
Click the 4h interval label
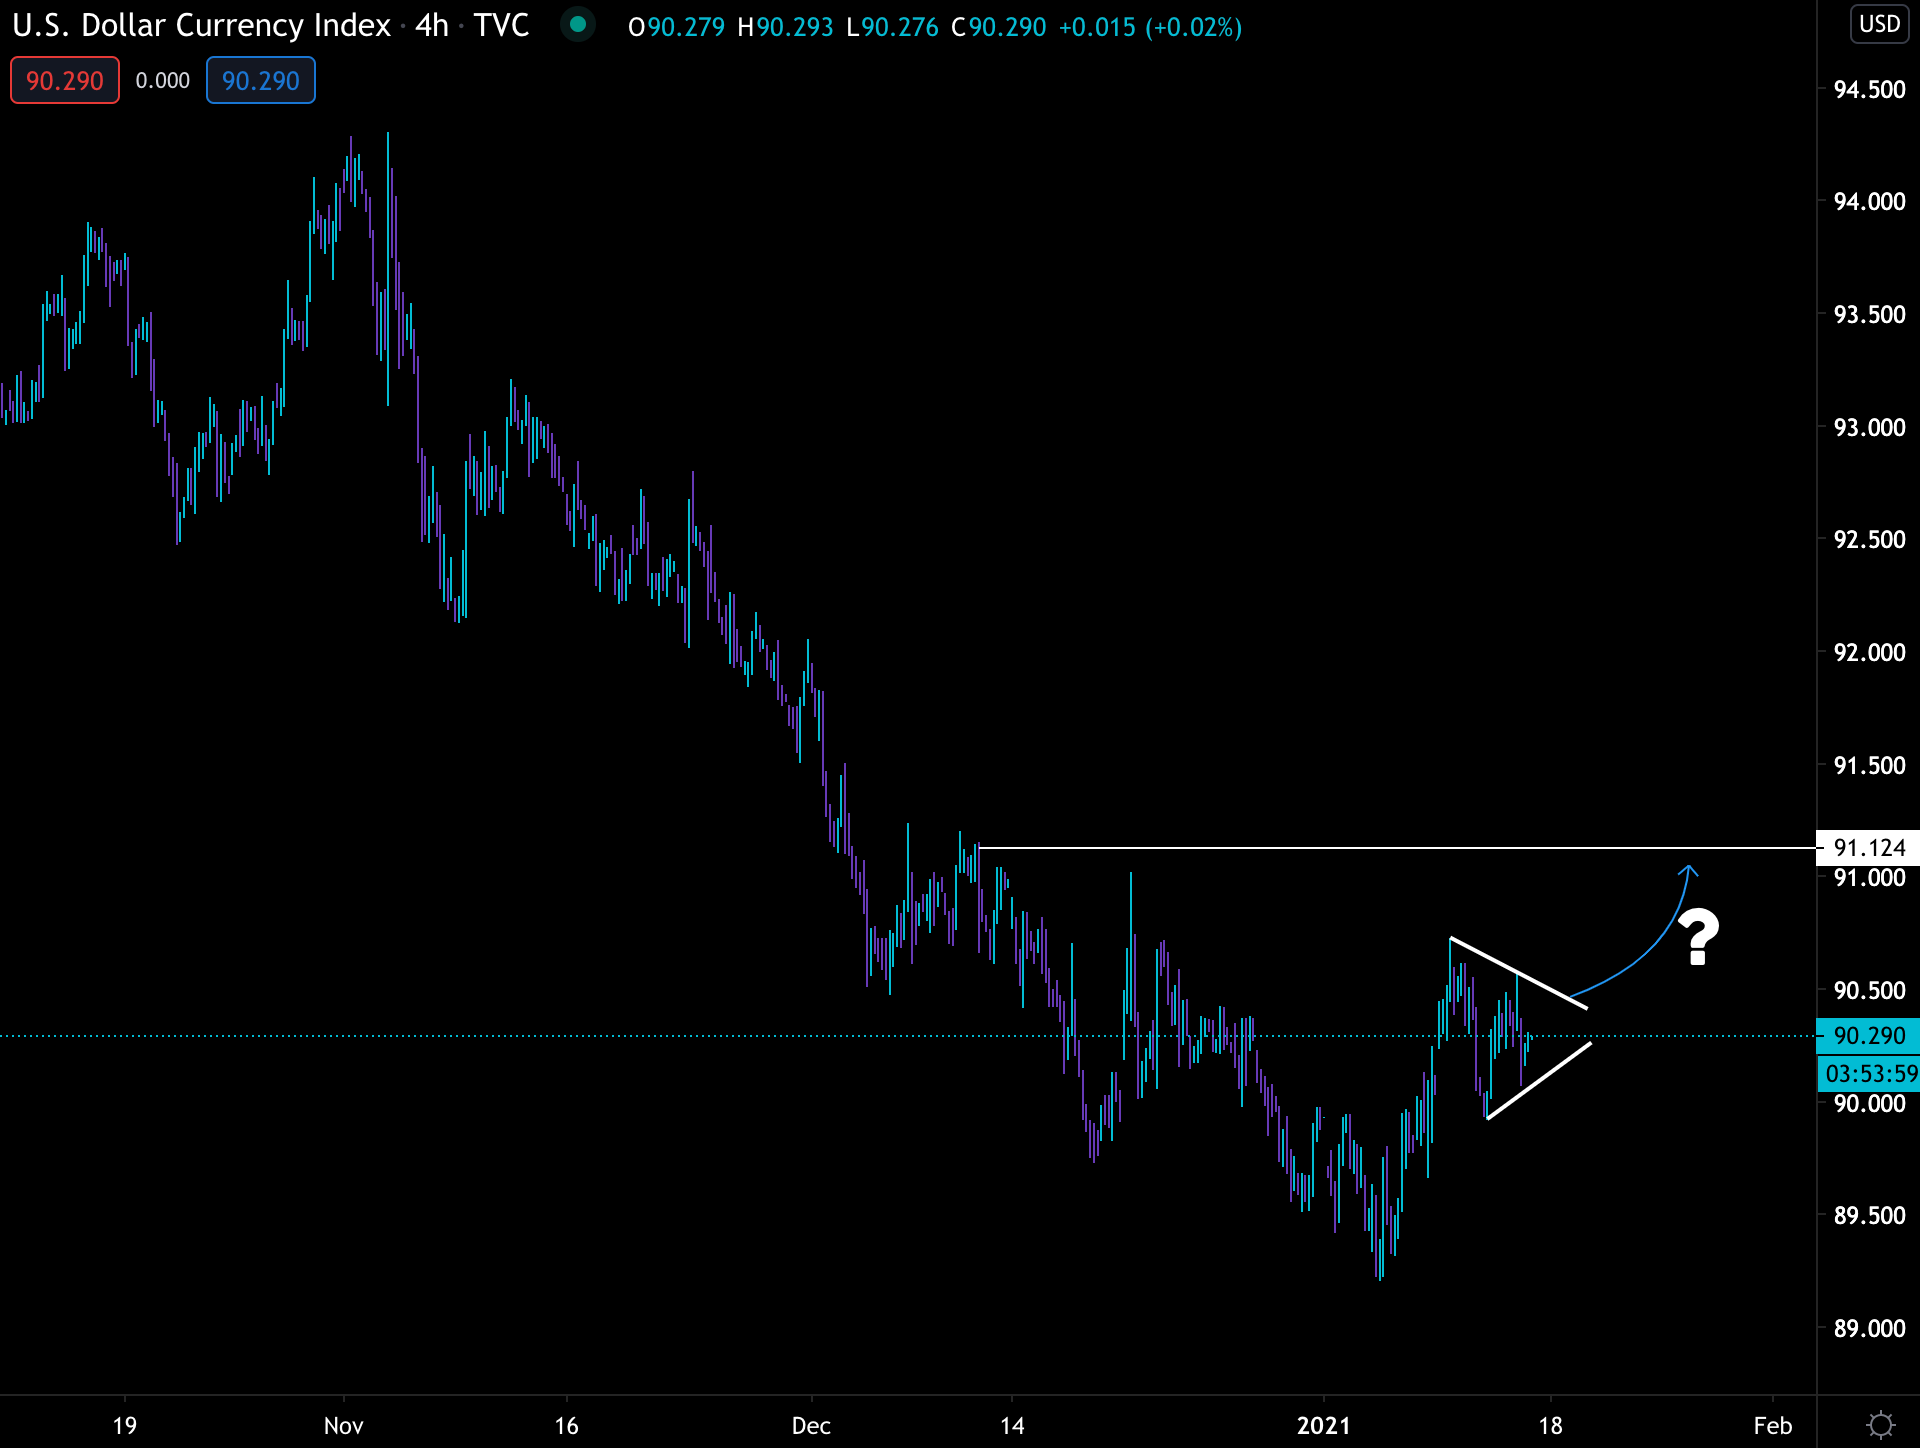tap(431, 26)
